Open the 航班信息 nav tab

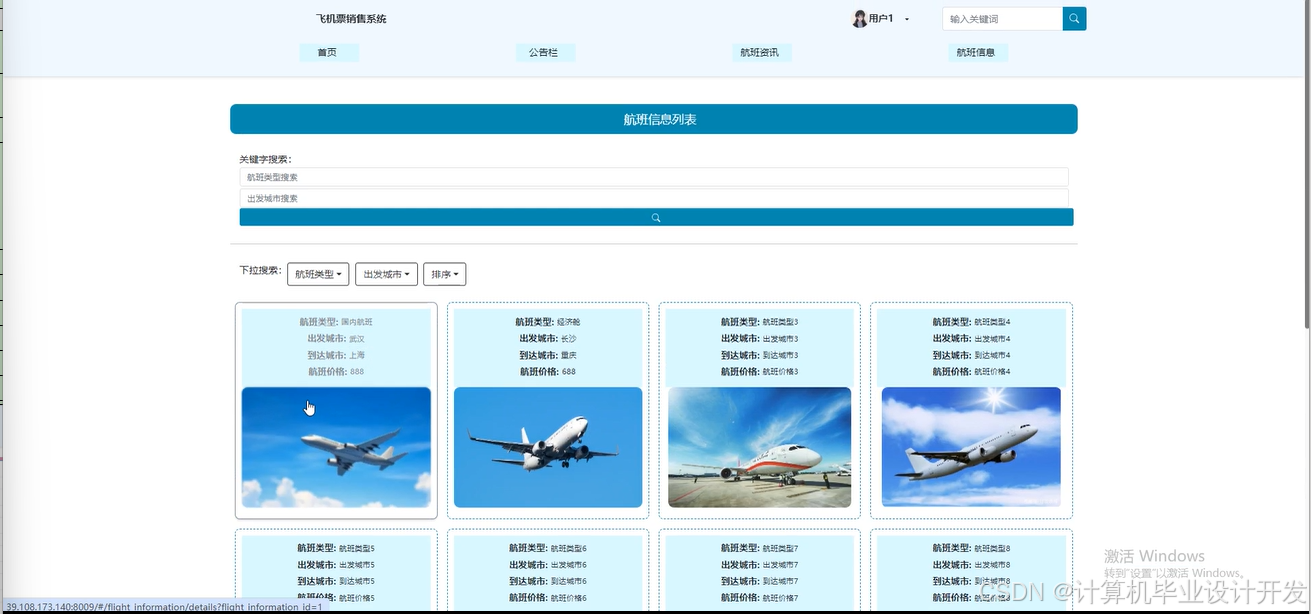(x=976, y=52)
